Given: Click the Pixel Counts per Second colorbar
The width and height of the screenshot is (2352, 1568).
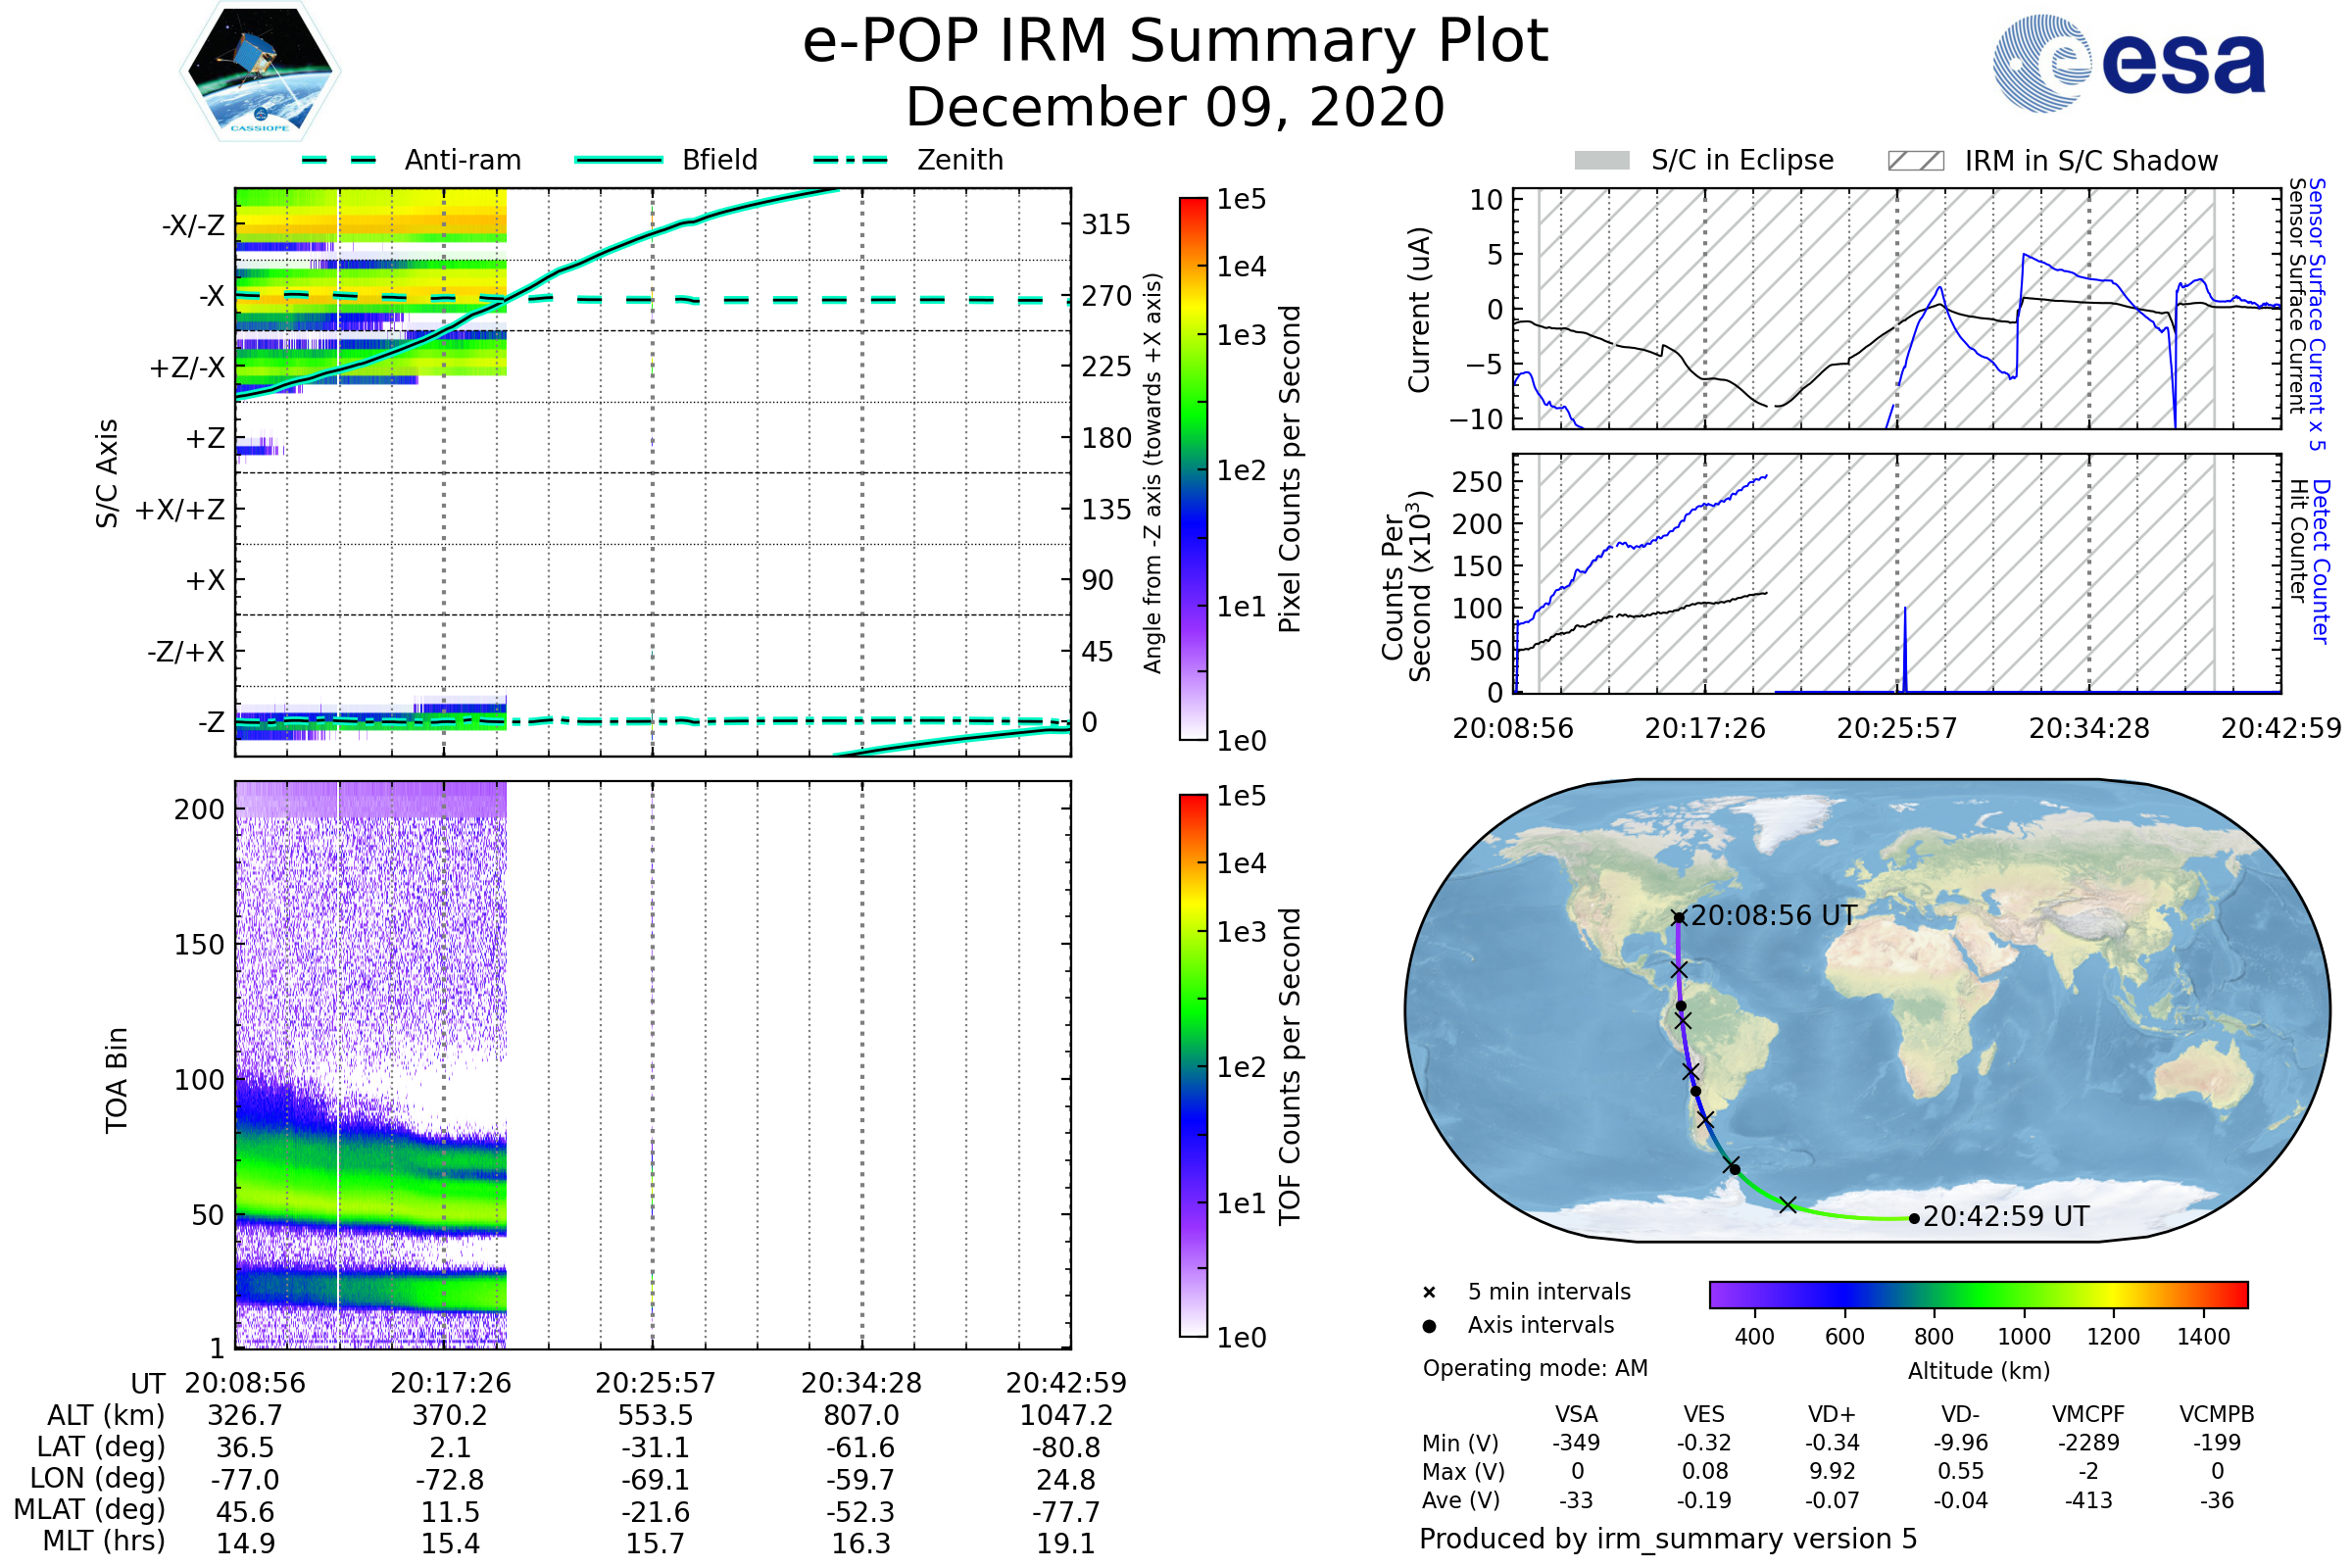Looking at the screenshot, I should (1193, 468).
